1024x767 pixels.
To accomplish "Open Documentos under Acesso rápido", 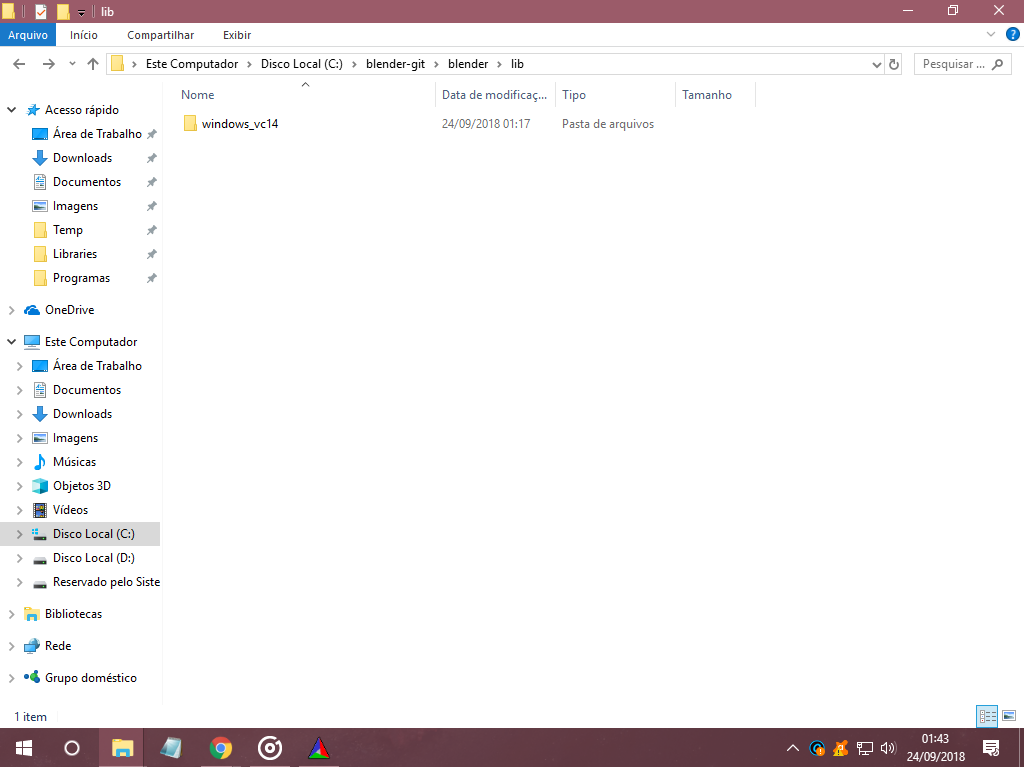I will [87, 182].
